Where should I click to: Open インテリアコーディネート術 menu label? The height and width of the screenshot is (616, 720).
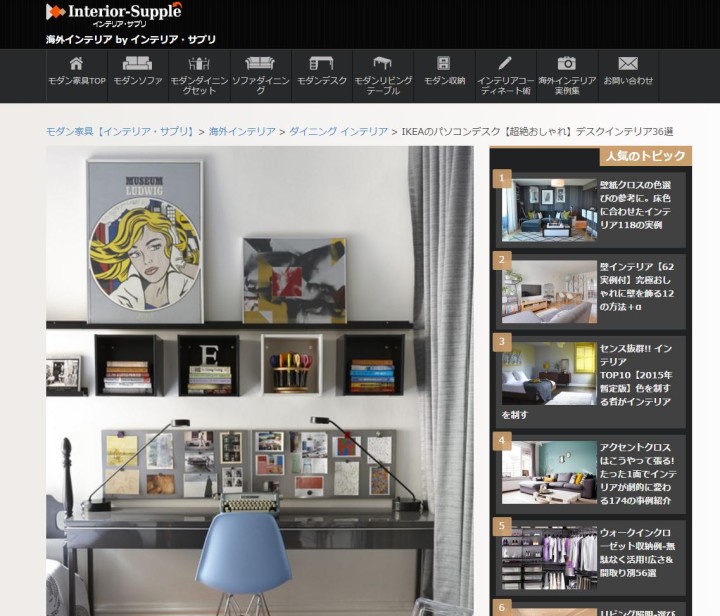(506, 86)
